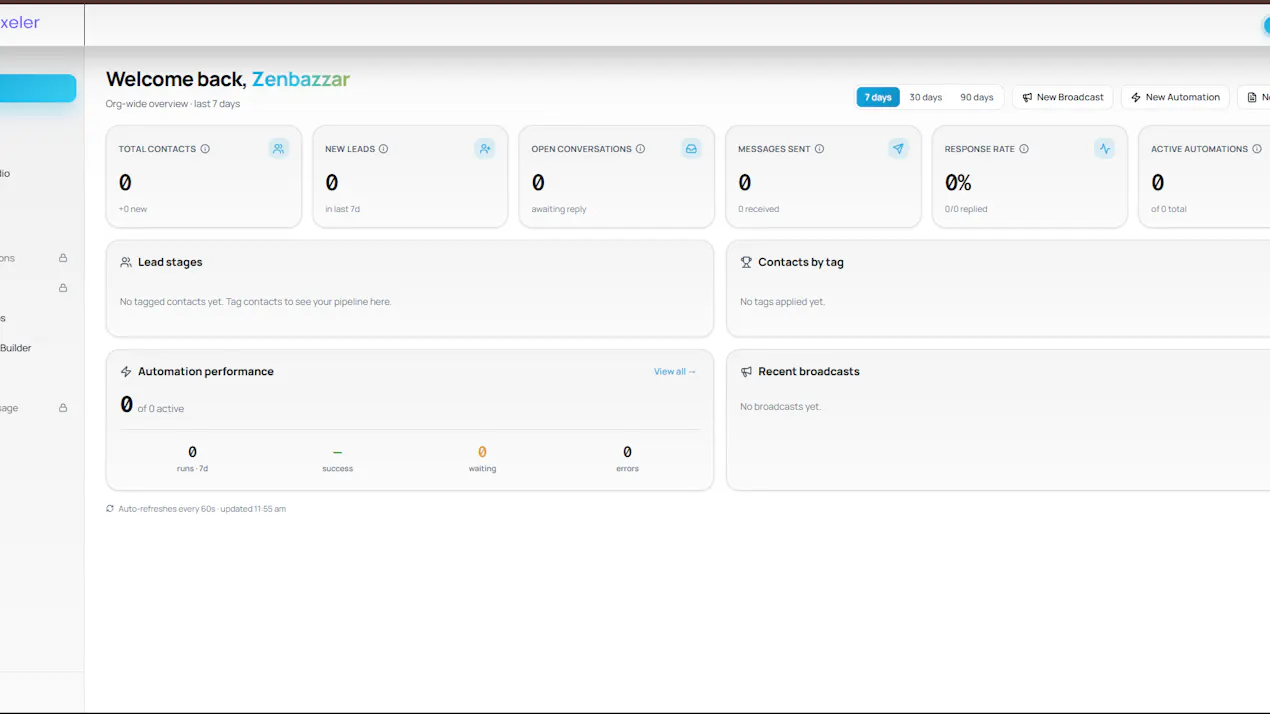The image size is (1270, 714).
Task: Open the 'lio' sidebar item
Action: [5, 174]
